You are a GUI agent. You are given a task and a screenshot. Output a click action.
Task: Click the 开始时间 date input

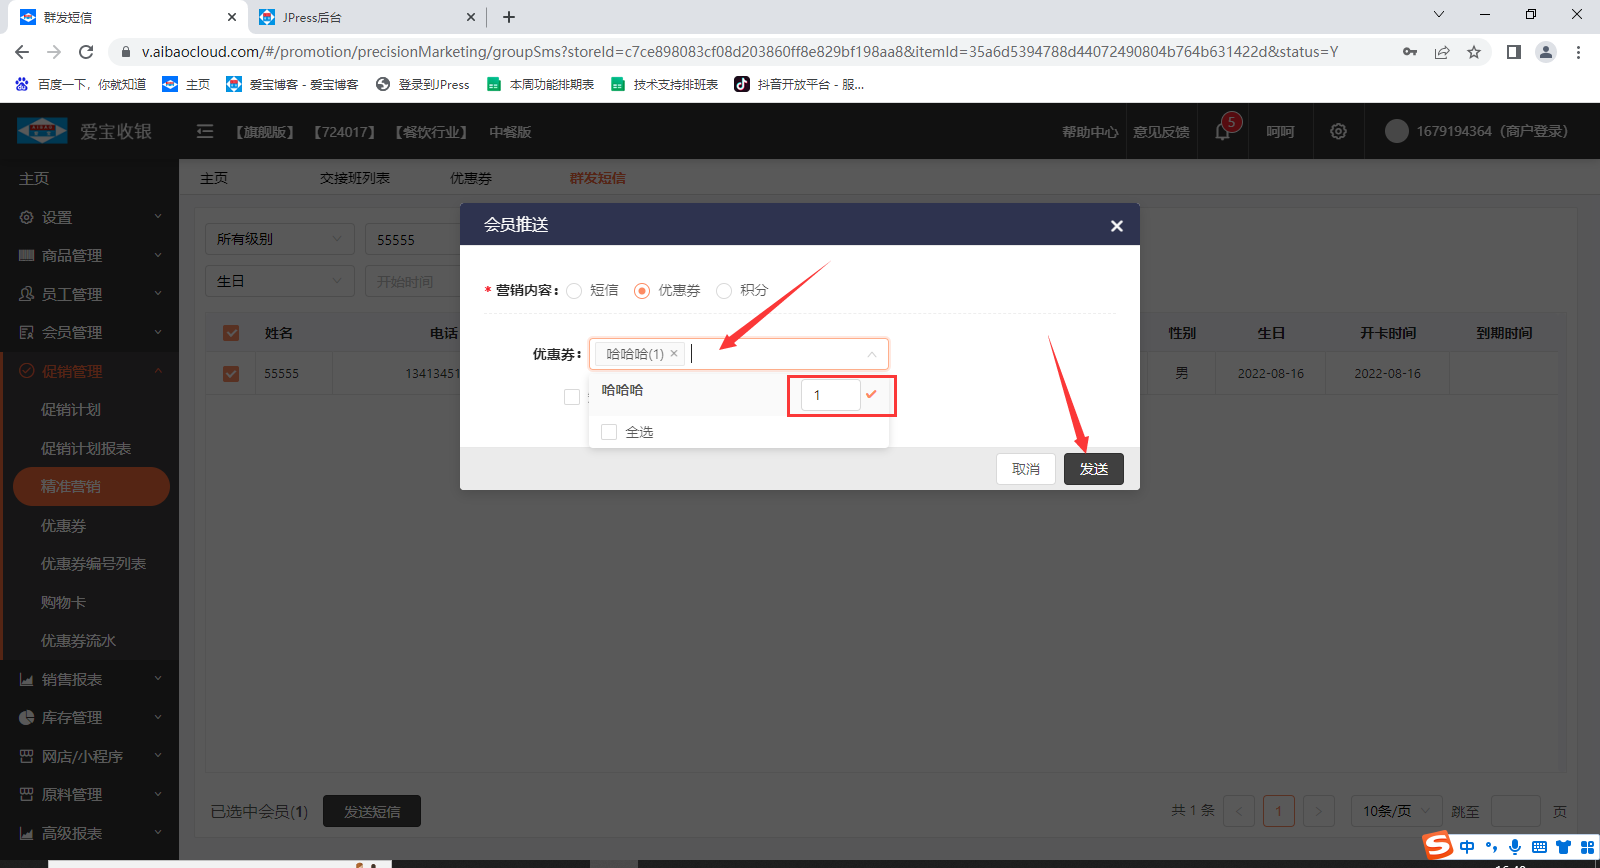411,281
